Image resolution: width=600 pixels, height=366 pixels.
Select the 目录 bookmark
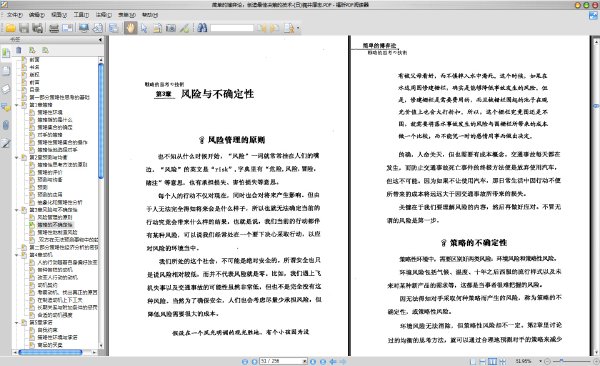pos(34,90)
